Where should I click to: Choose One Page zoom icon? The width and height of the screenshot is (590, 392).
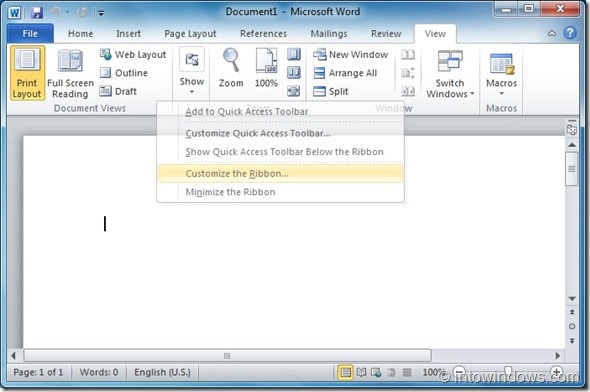click(x=294, y=54)
